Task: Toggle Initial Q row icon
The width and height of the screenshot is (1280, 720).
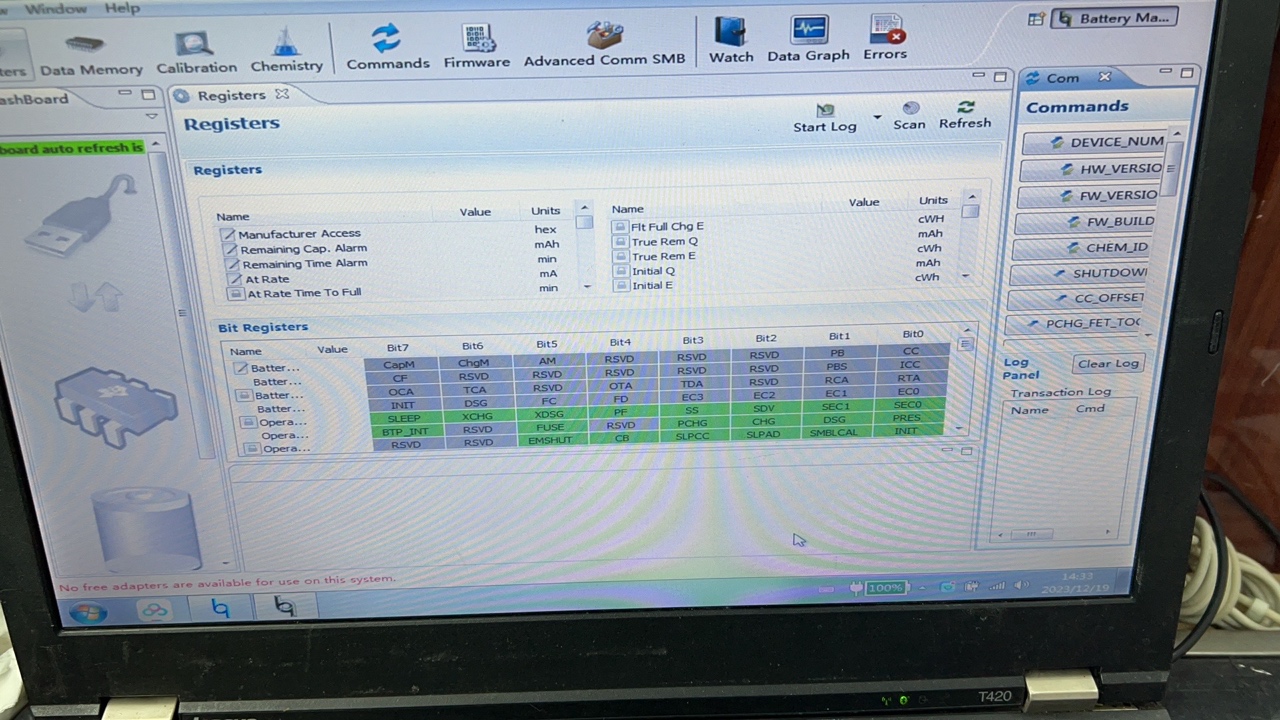Action: pos(620,271)
